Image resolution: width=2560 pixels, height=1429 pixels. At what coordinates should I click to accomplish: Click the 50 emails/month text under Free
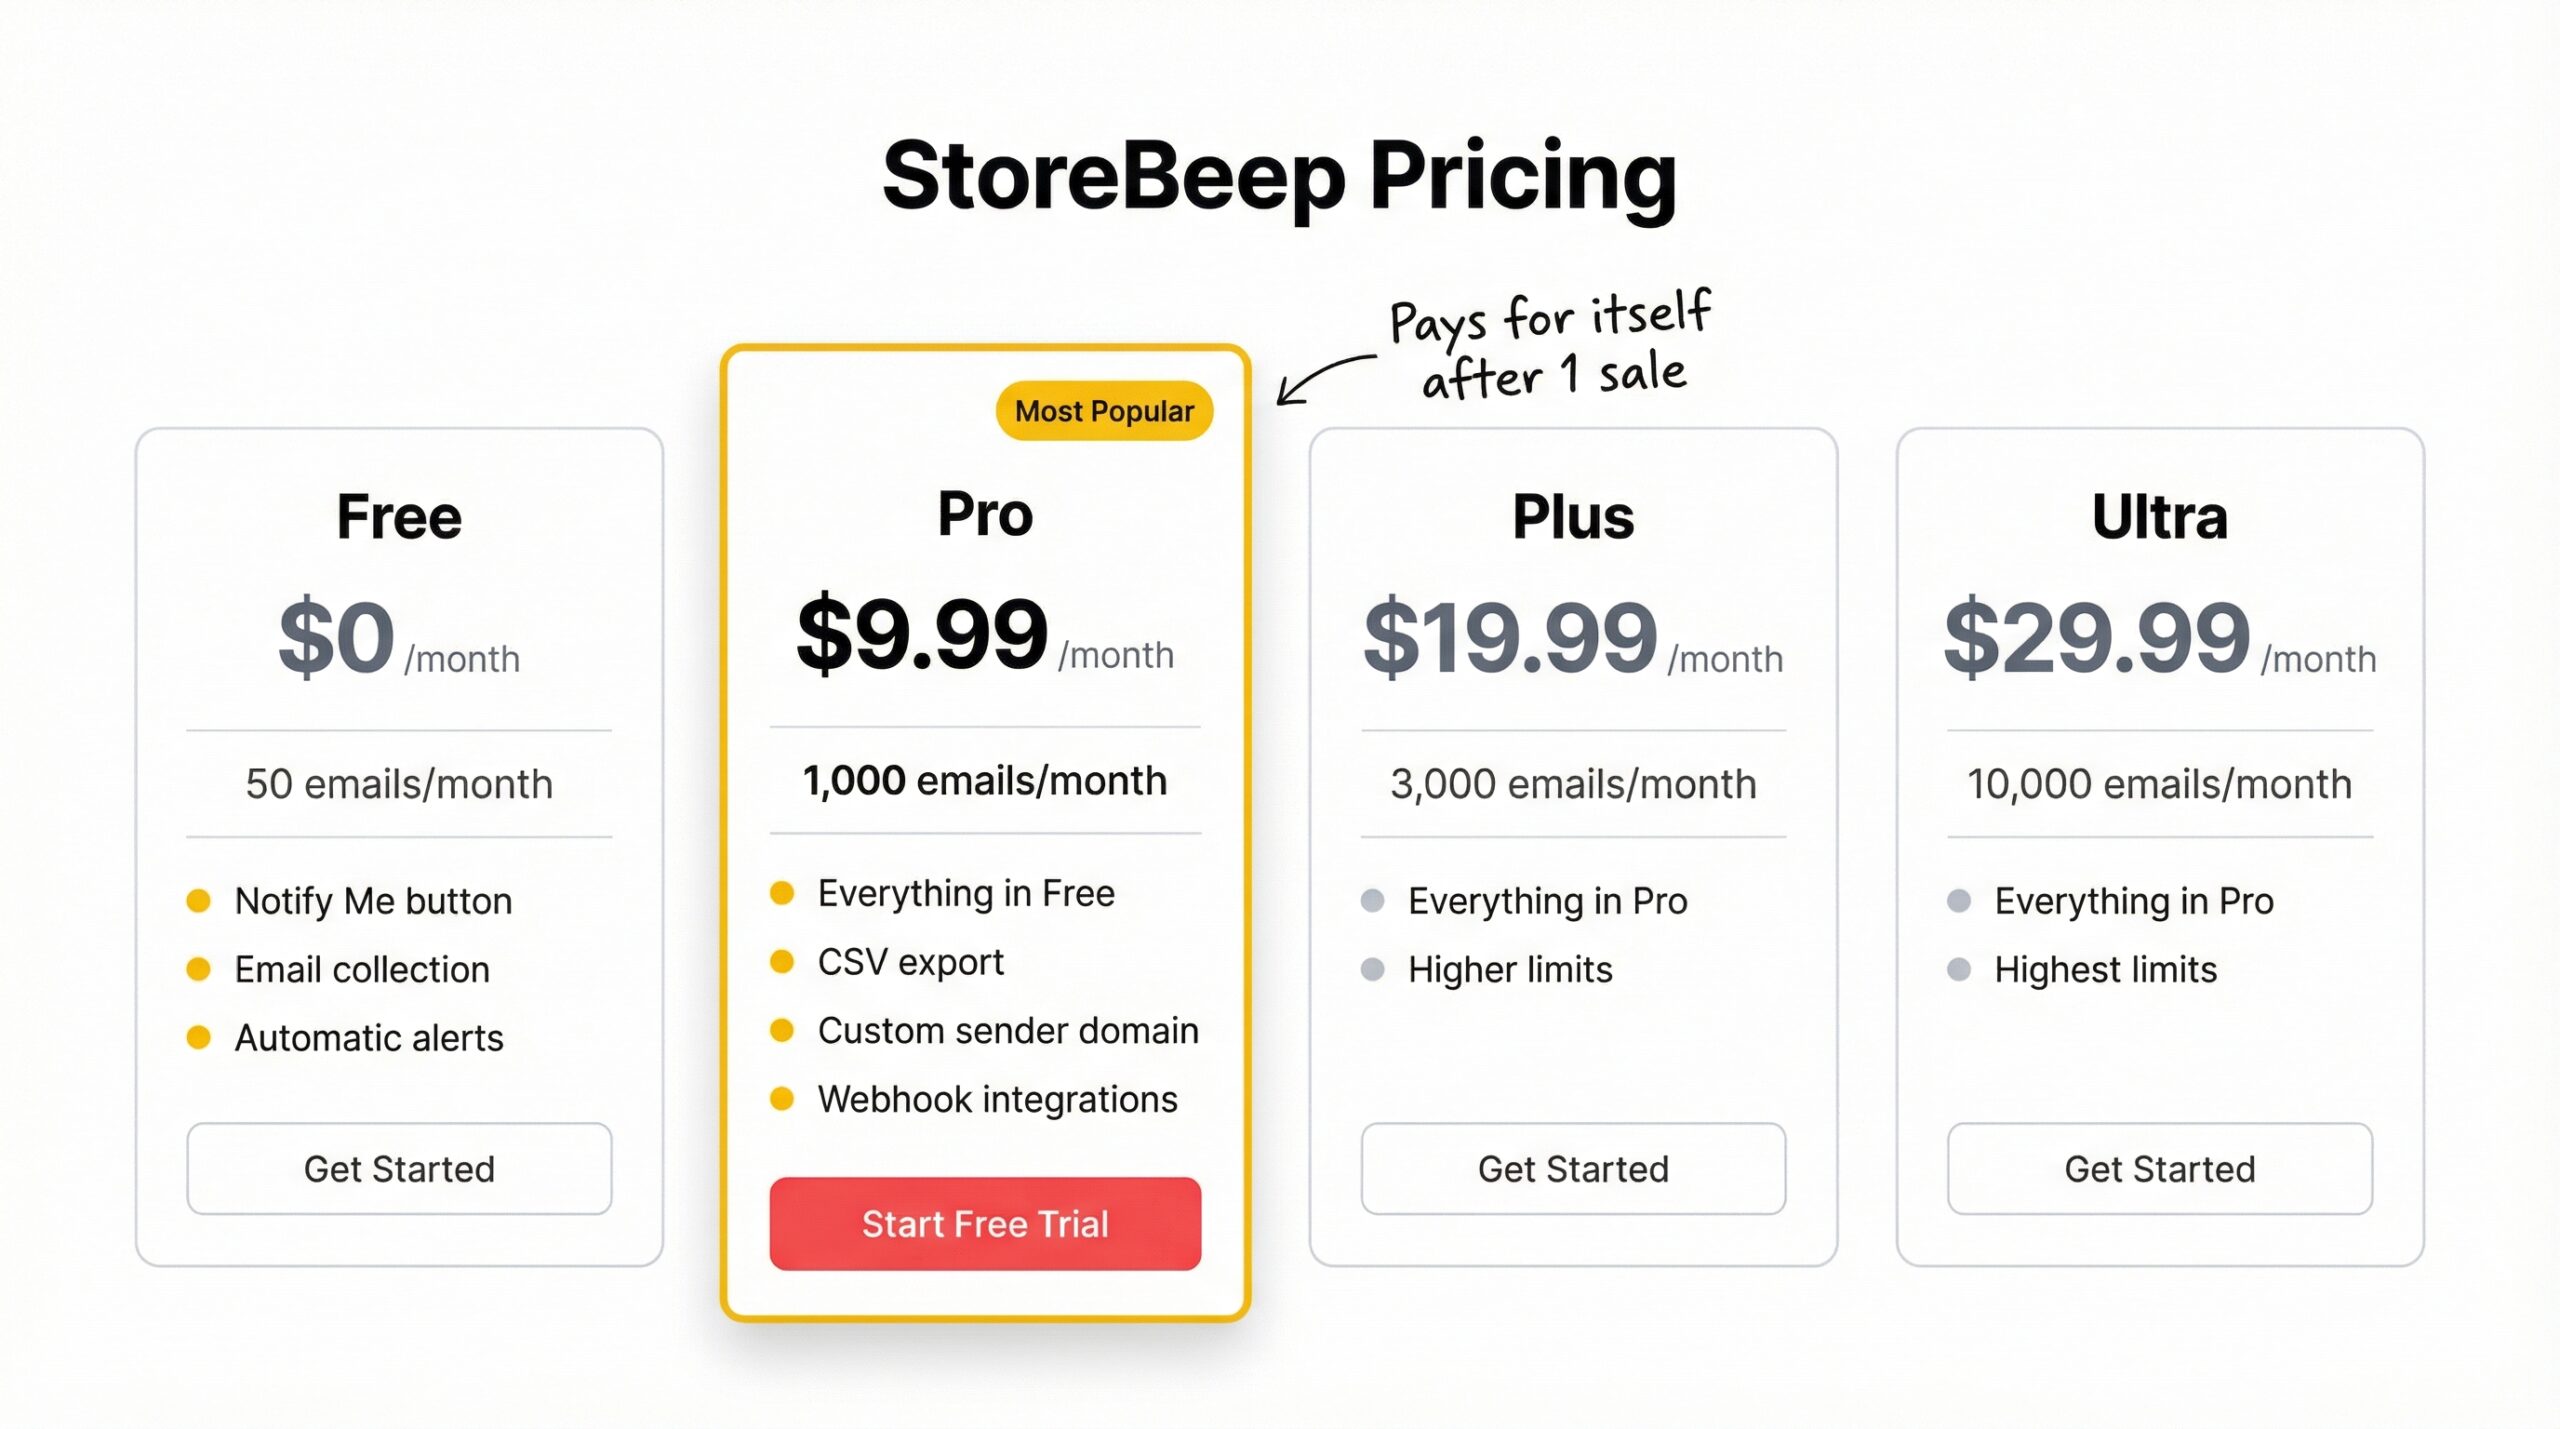click(399, 784)
